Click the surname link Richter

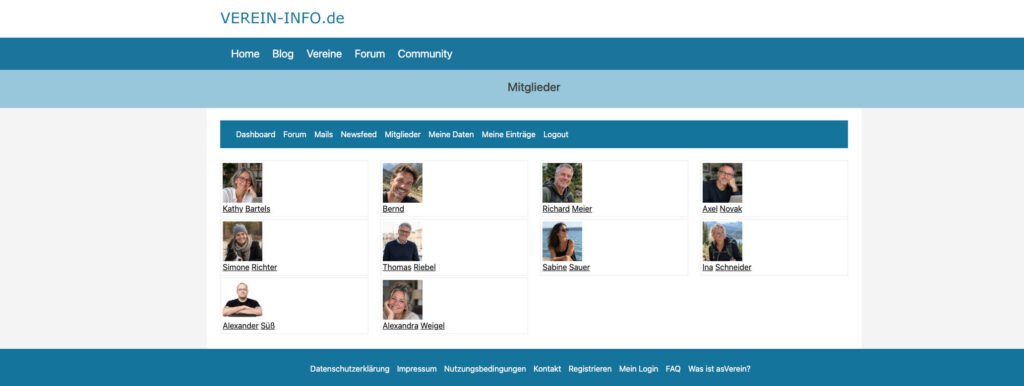coord(264,268)
